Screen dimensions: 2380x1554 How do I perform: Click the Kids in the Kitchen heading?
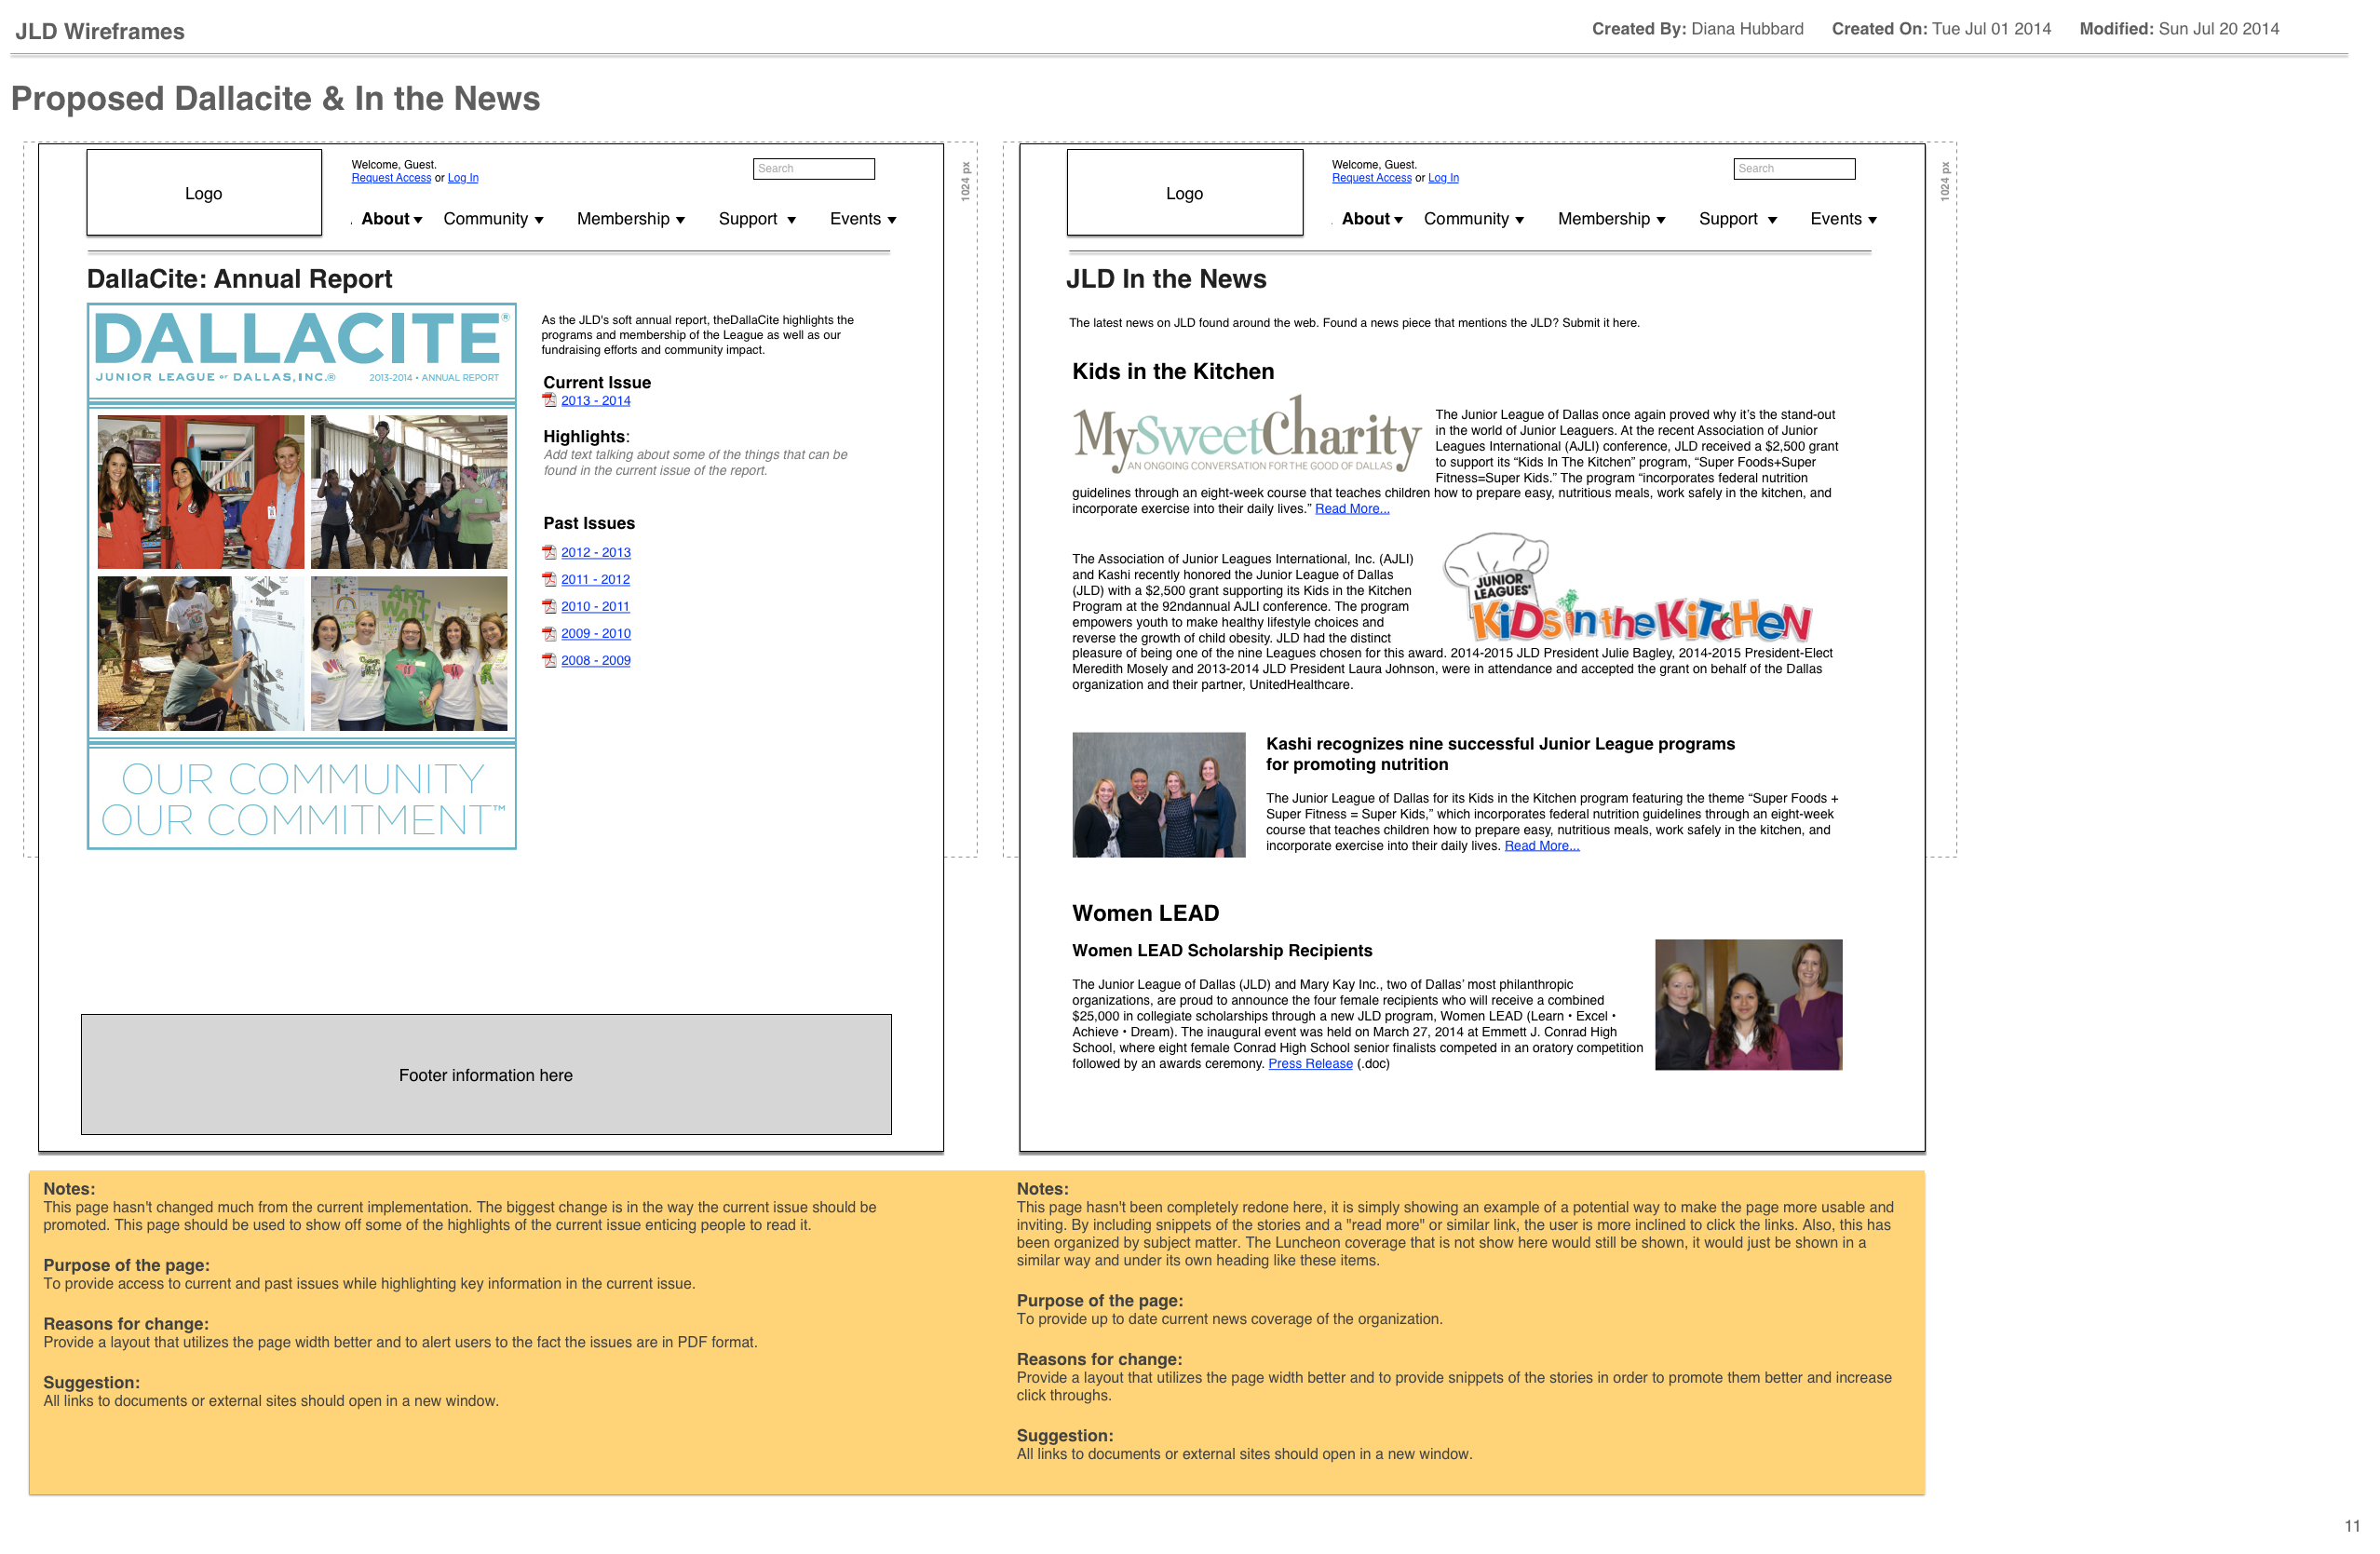coord(1173,372)
